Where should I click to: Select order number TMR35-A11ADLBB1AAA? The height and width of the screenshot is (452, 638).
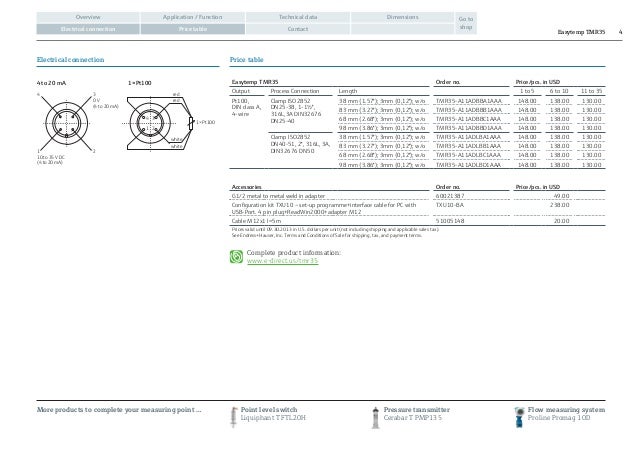[x=468, y=146]
